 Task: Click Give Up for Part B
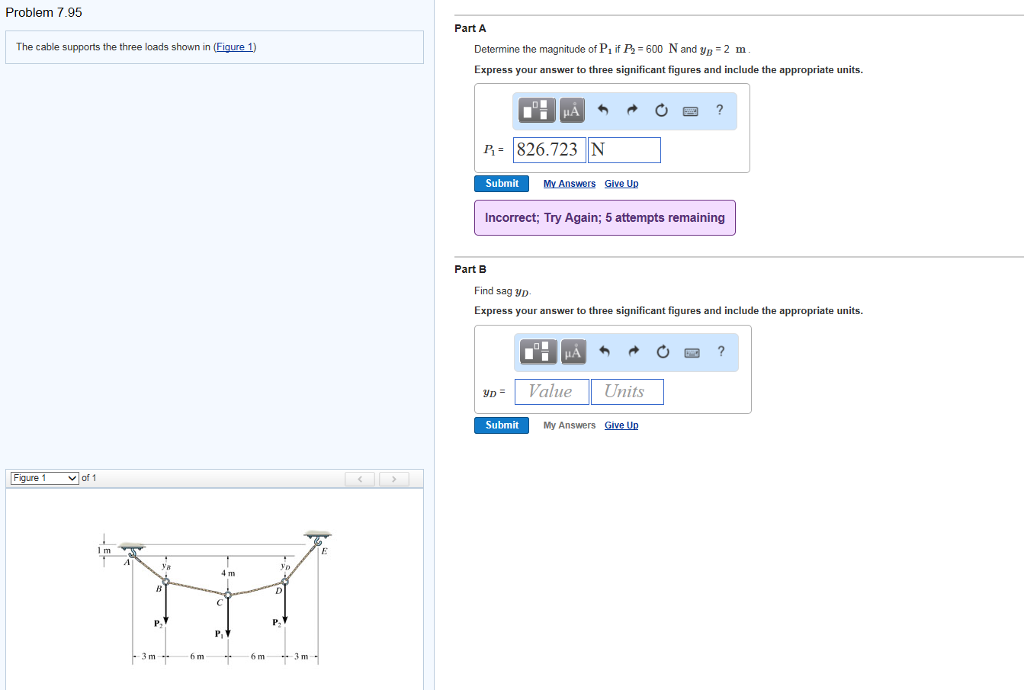[x=621, y=425]
